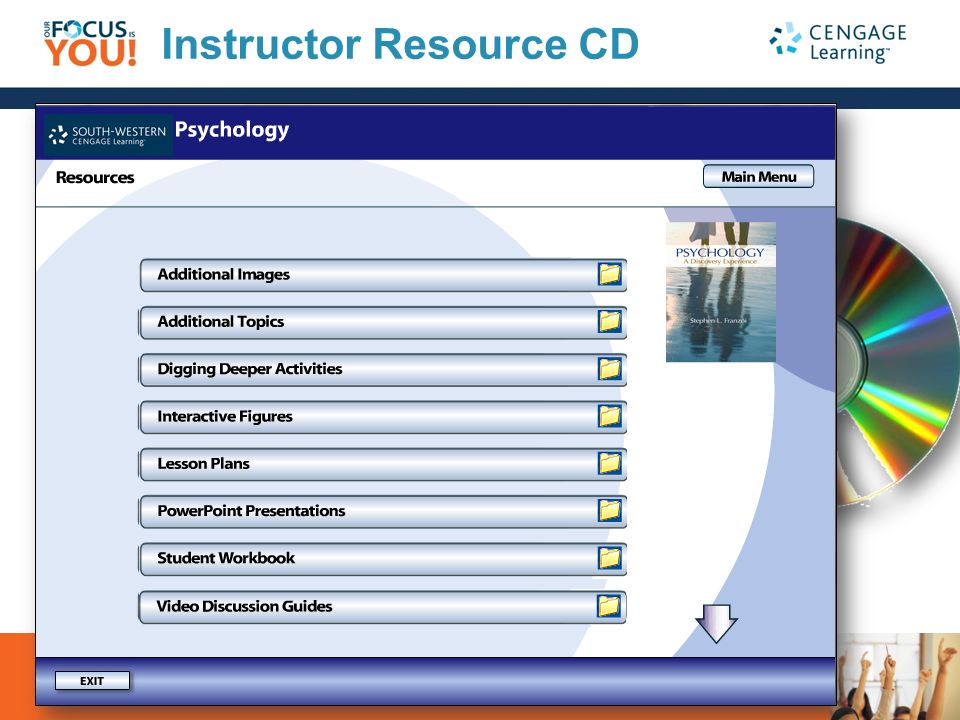Click the Psychology title text

click(232, 130)
